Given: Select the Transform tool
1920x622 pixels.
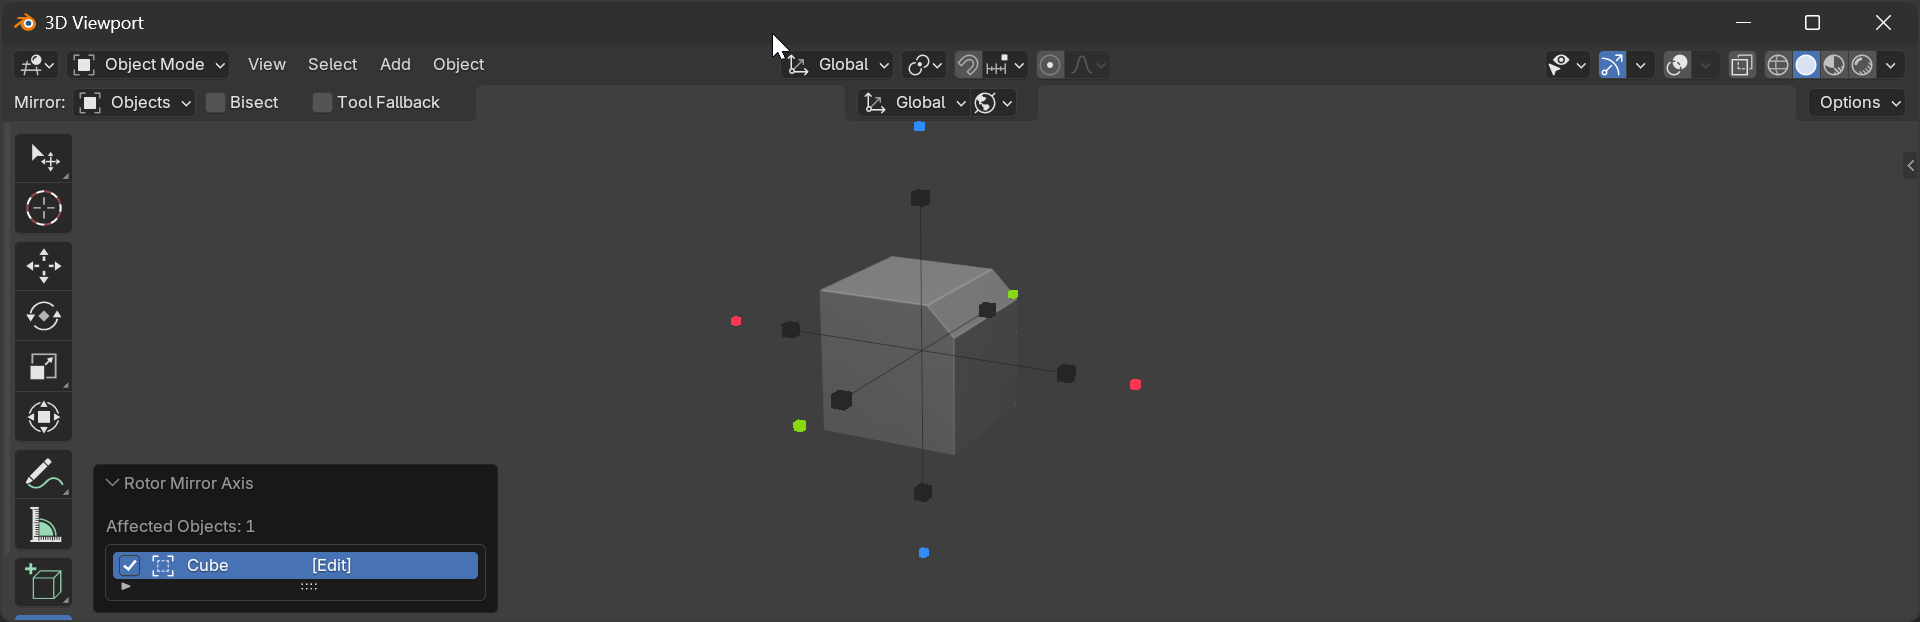Looking at the screenshot, I should 43,417.
